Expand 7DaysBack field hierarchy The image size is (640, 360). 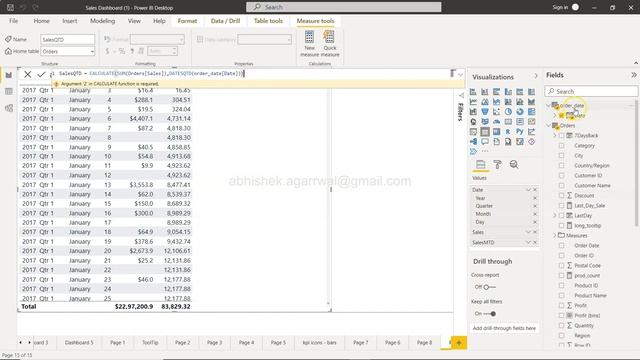click(555, 136)
